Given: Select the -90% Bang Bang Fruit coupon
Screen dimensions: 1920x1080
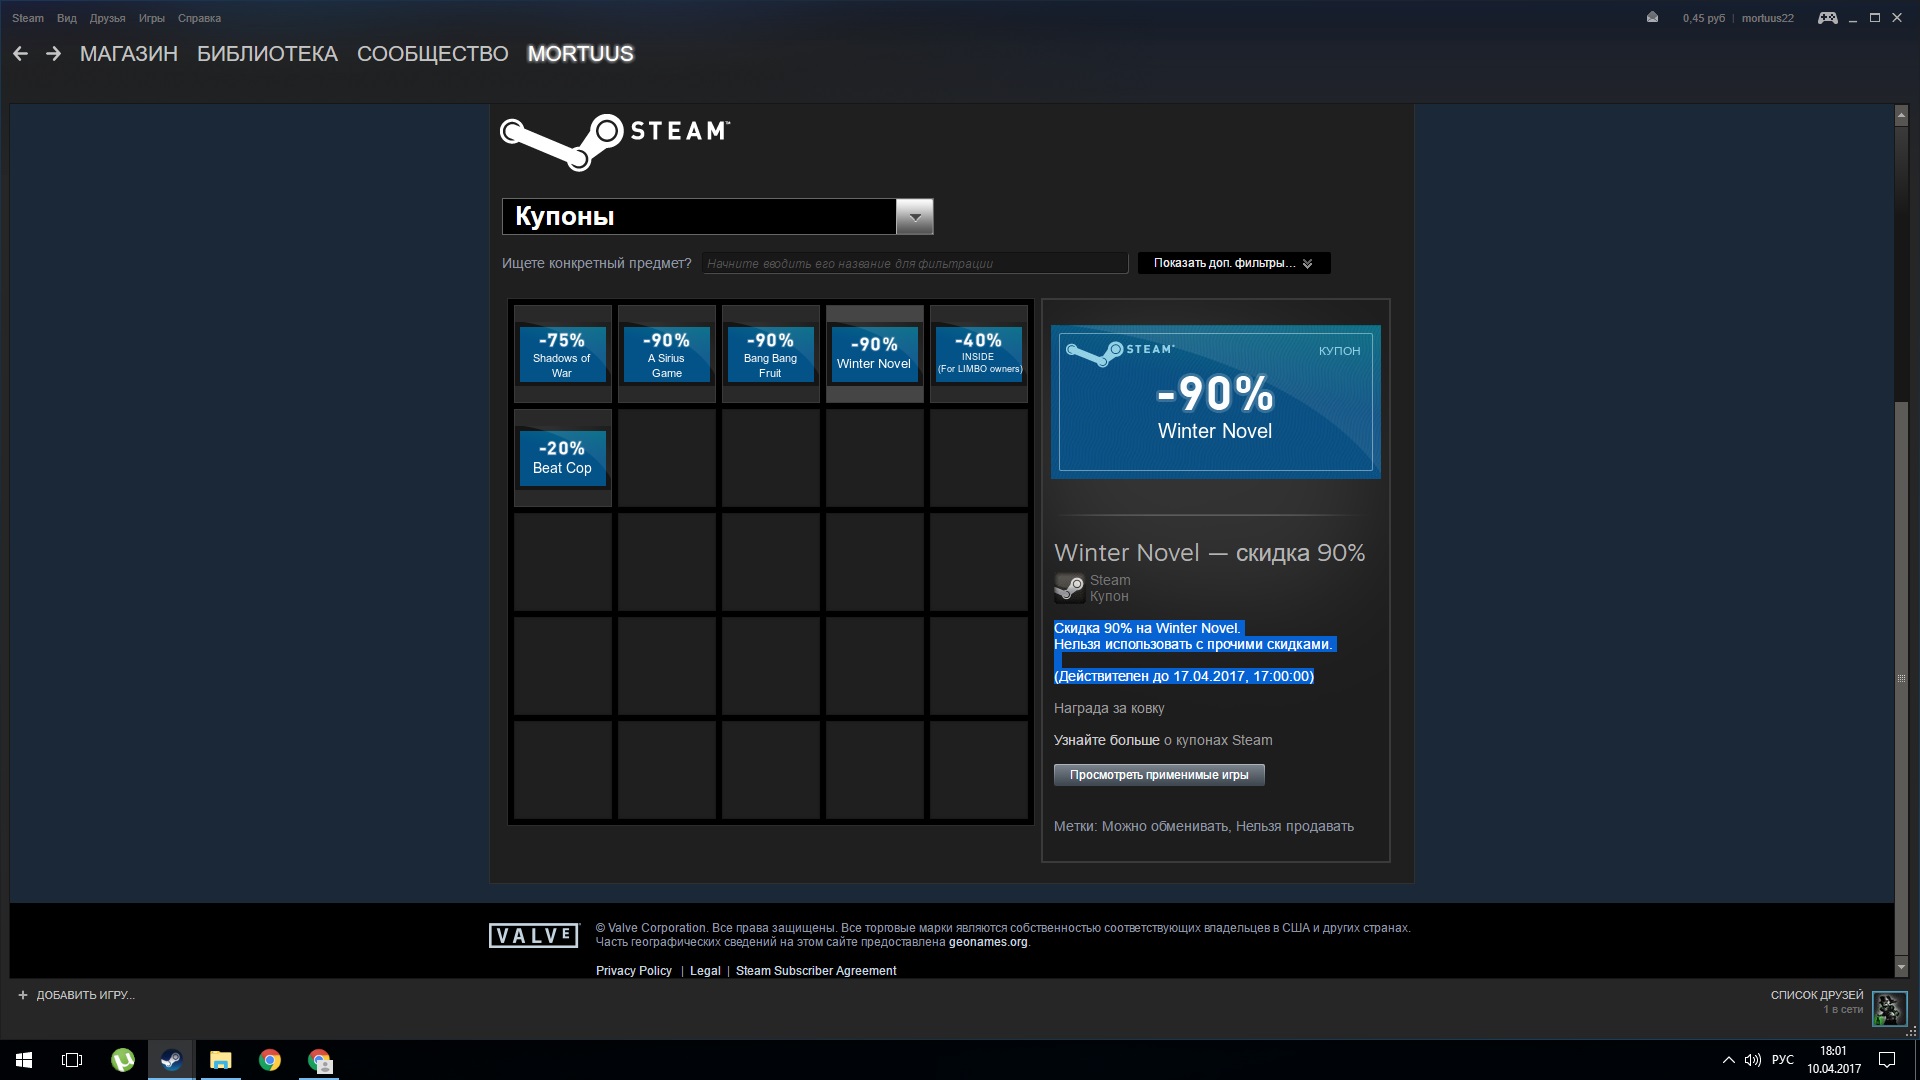Looking at the screenshot, I should 770,354.
